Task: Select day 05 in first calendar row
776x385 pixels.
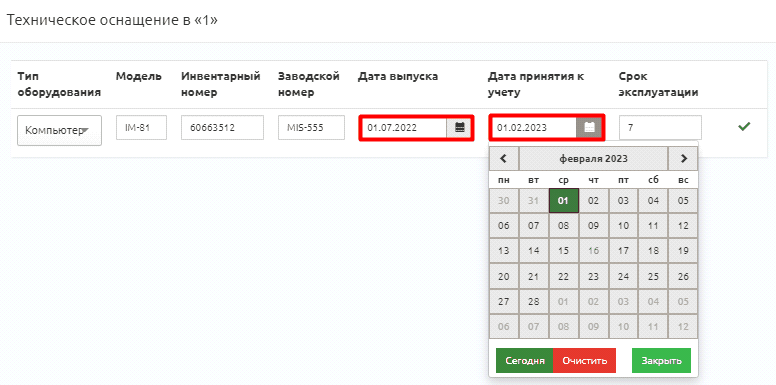Action: (683, 201)
